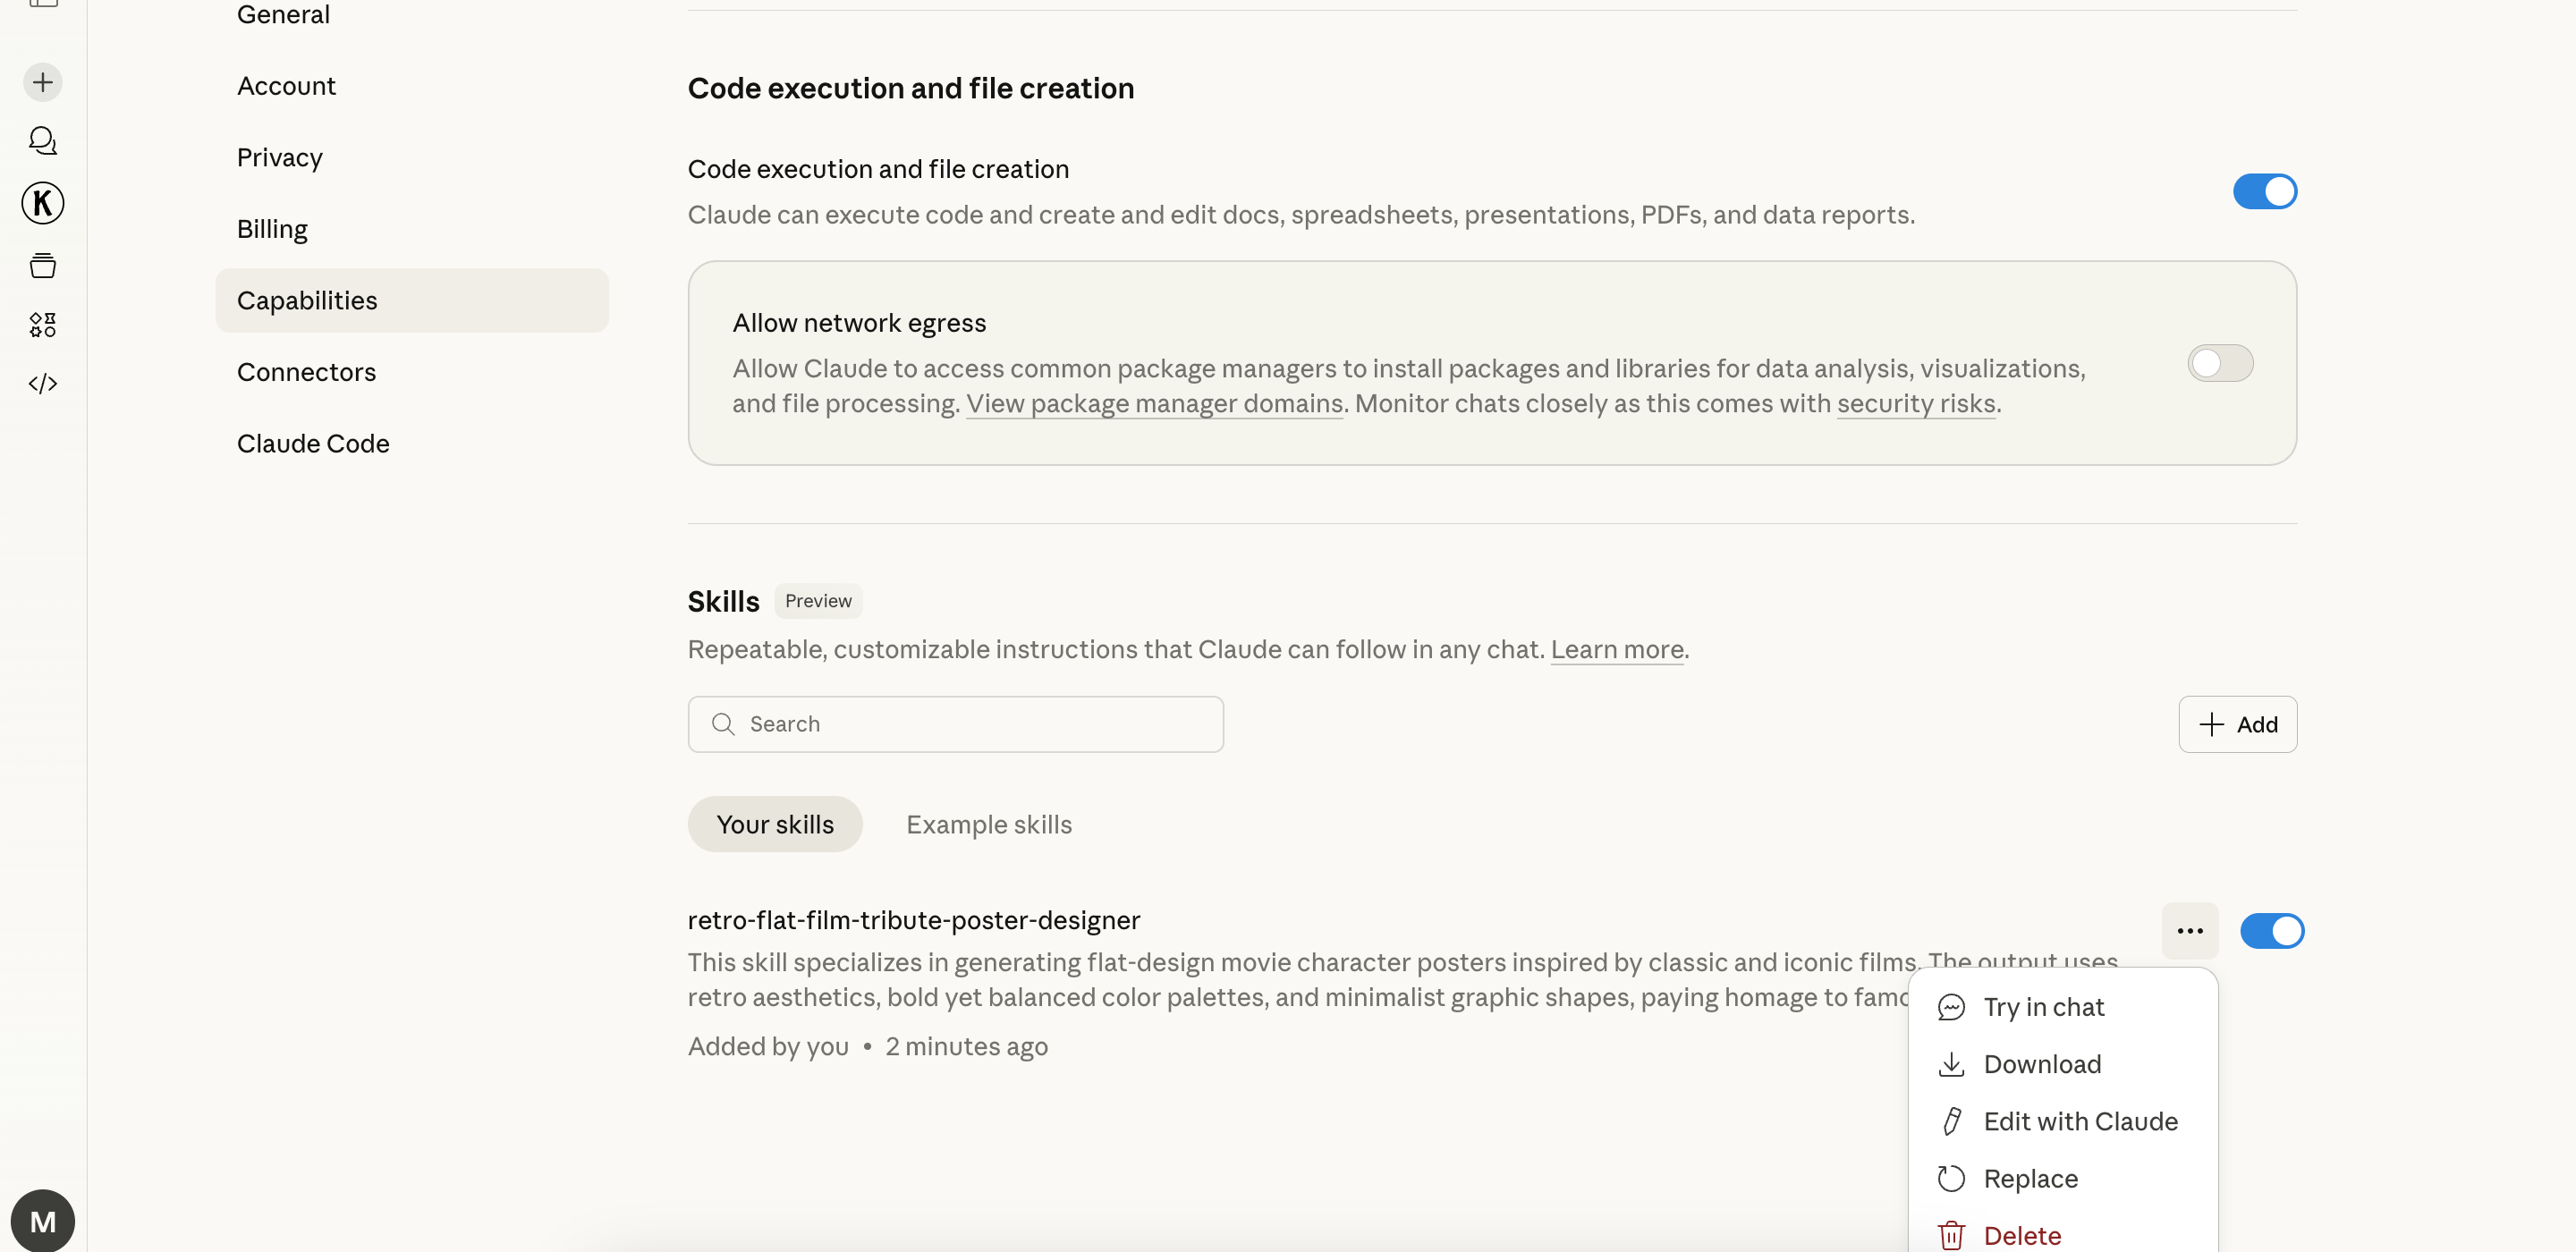Switch to the Example skills tab
2576x1252 pixels.
pos(988,824)
